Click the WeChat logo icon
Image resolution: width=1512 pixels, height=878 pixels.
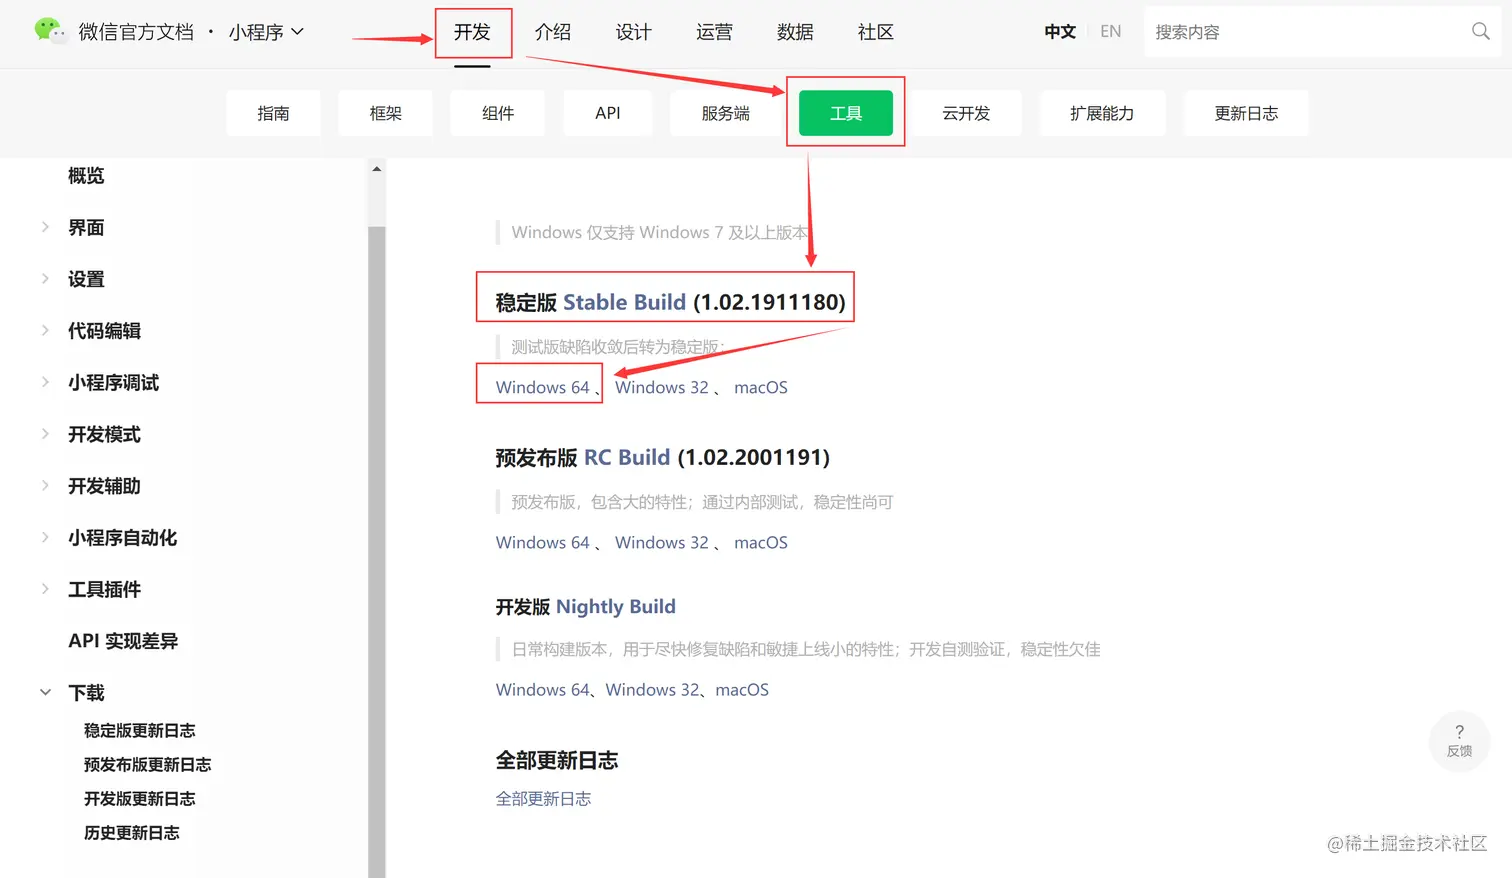coord(49,30)
